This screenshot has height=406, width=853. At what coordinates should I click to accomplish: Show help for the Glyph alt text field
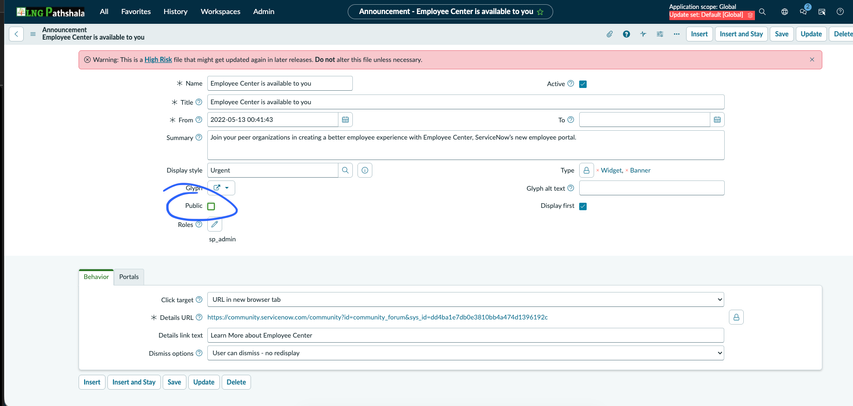571,188
